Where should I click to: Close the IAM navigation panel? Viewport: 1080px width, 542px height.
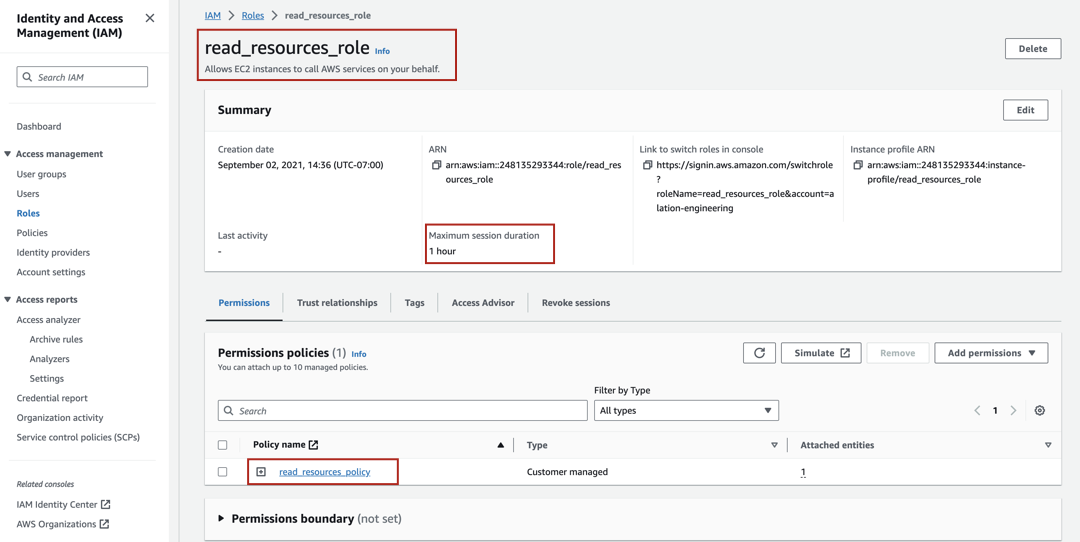click(x=150, y=18)
